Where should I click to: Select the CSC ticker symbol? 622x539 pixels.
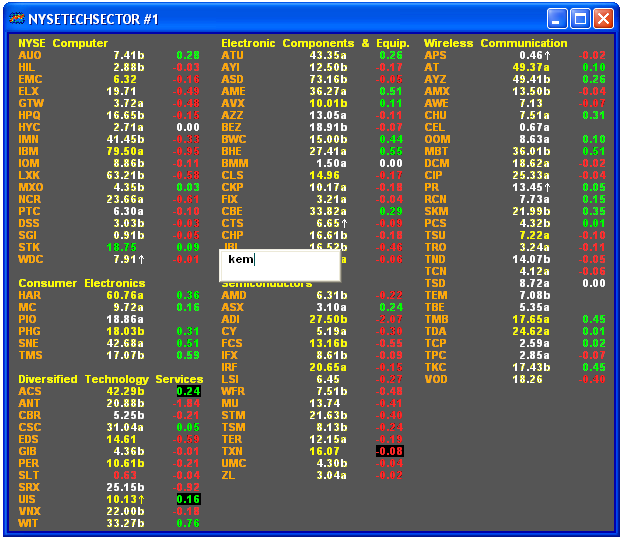[x=30, y=428]
